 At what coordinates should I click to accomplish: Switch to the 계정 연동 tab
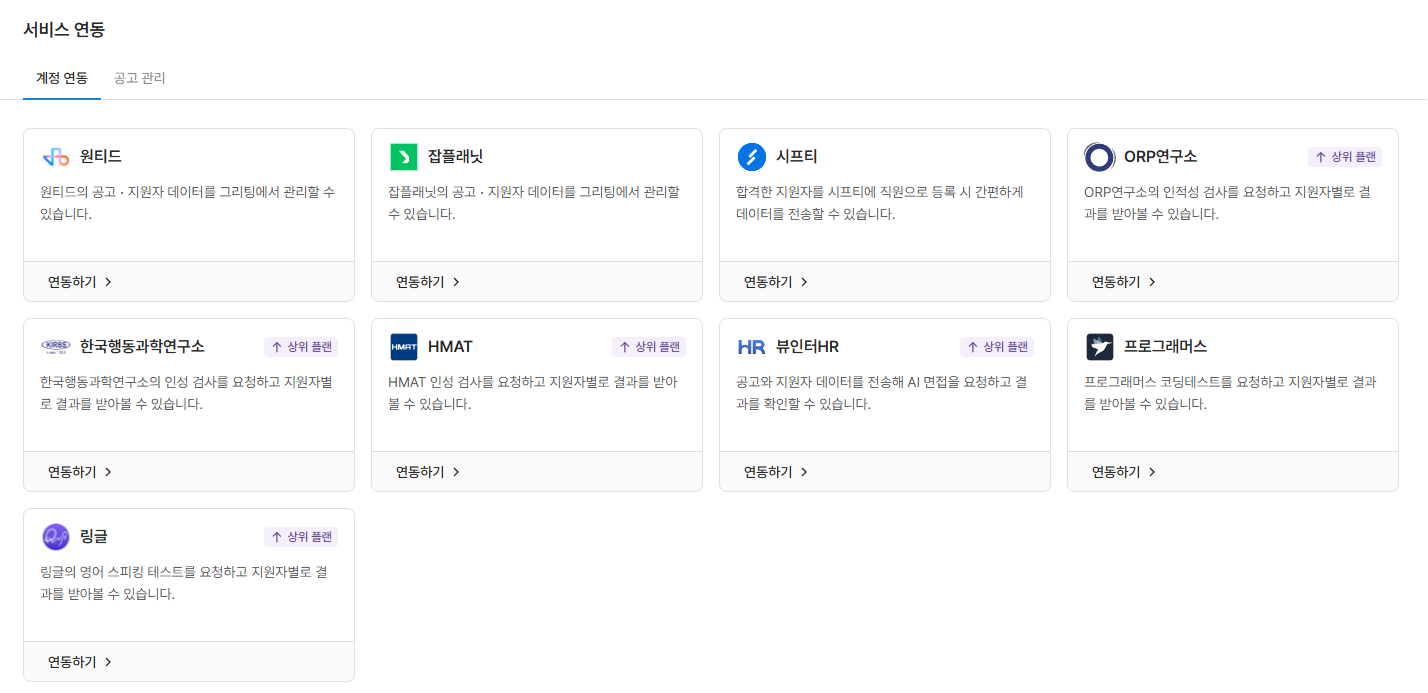[62, 78]
